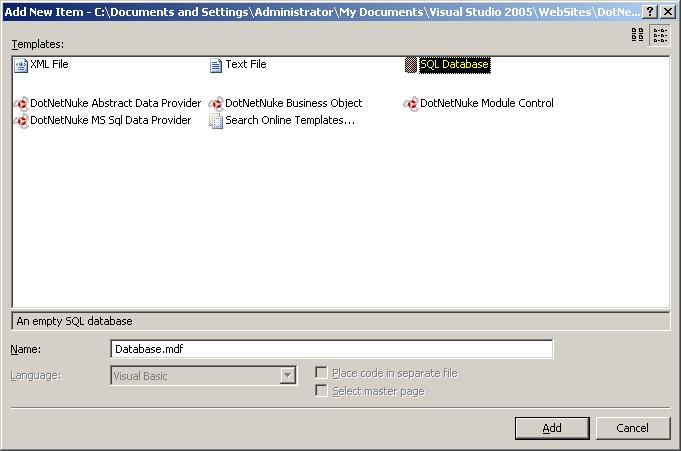The image size is (681, 451).
Task: Click the Search Online Templates label
Action: coord(290,121)
